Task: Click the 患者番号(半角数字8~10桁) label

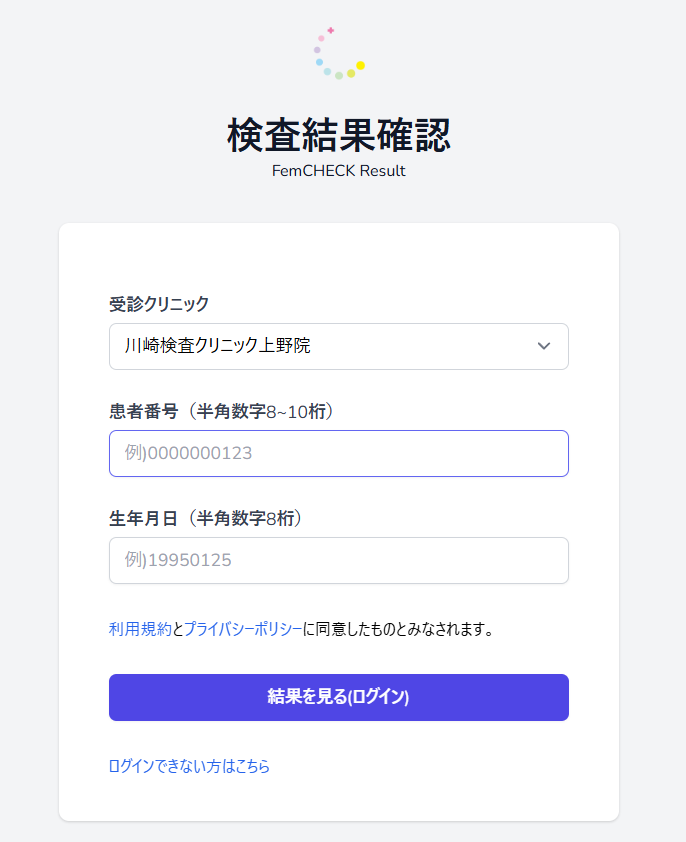Action: point(221,411)
